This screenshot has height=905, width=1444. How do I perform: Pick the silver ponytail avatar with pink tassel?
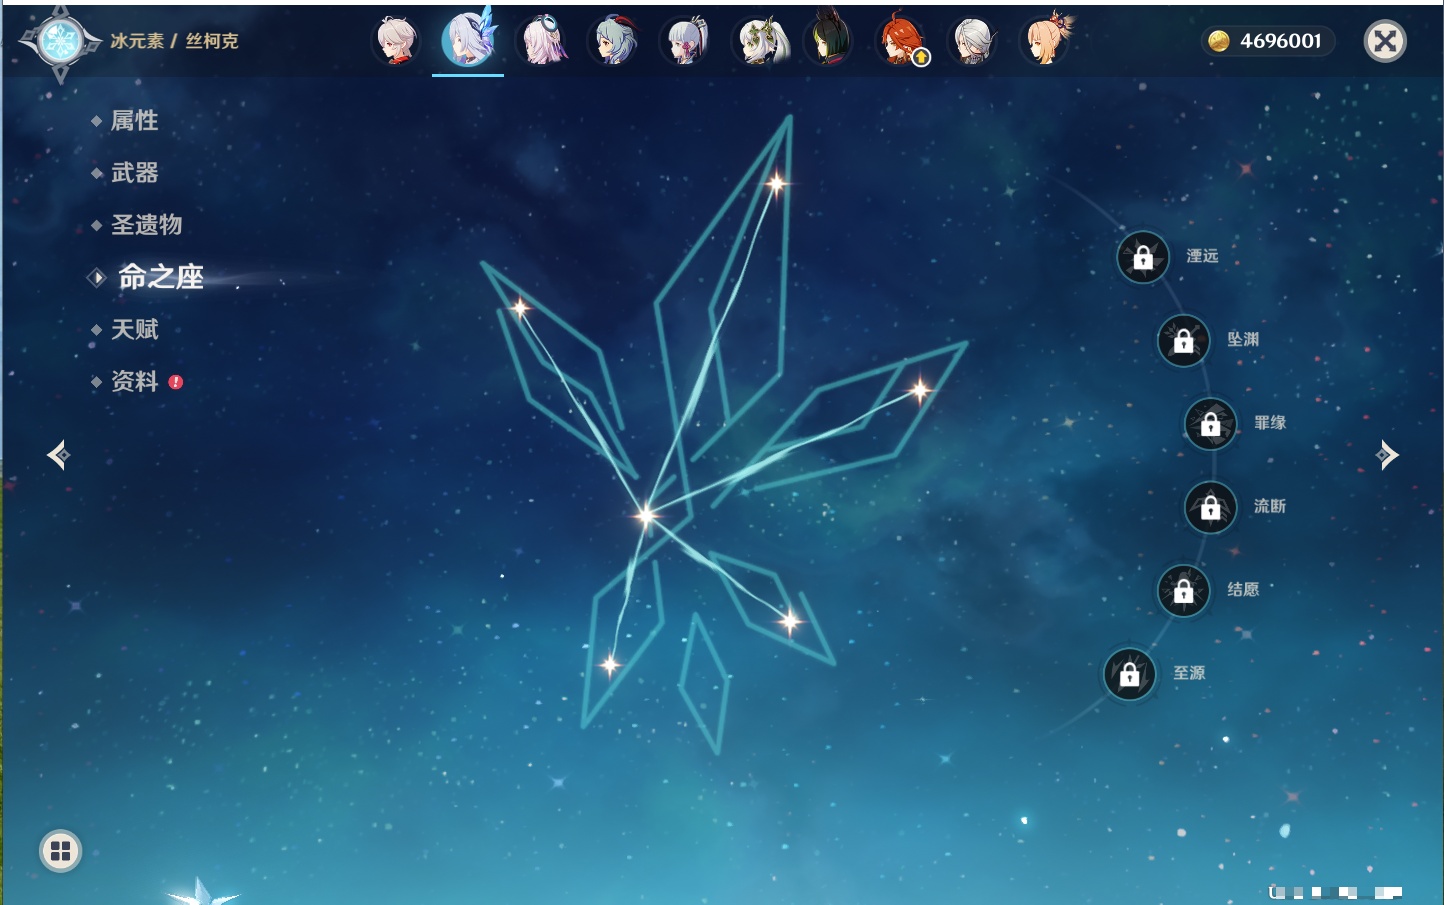[x=686, y=42]
